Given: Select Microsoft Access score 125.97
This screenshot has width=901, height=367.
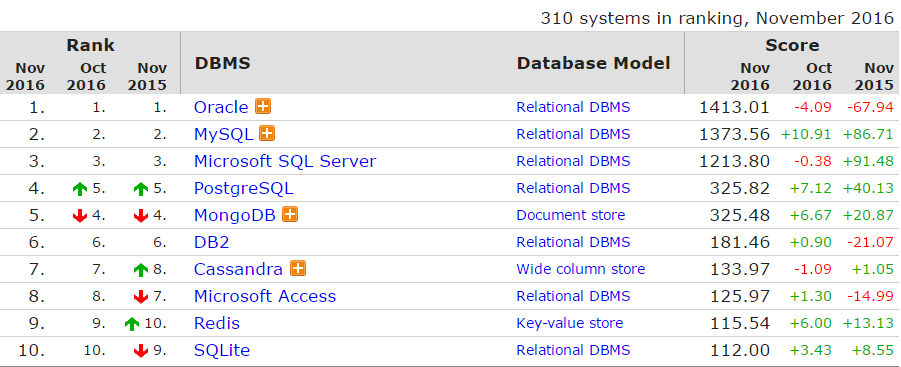Looking at the screenshot, I should tap(740, 296).
